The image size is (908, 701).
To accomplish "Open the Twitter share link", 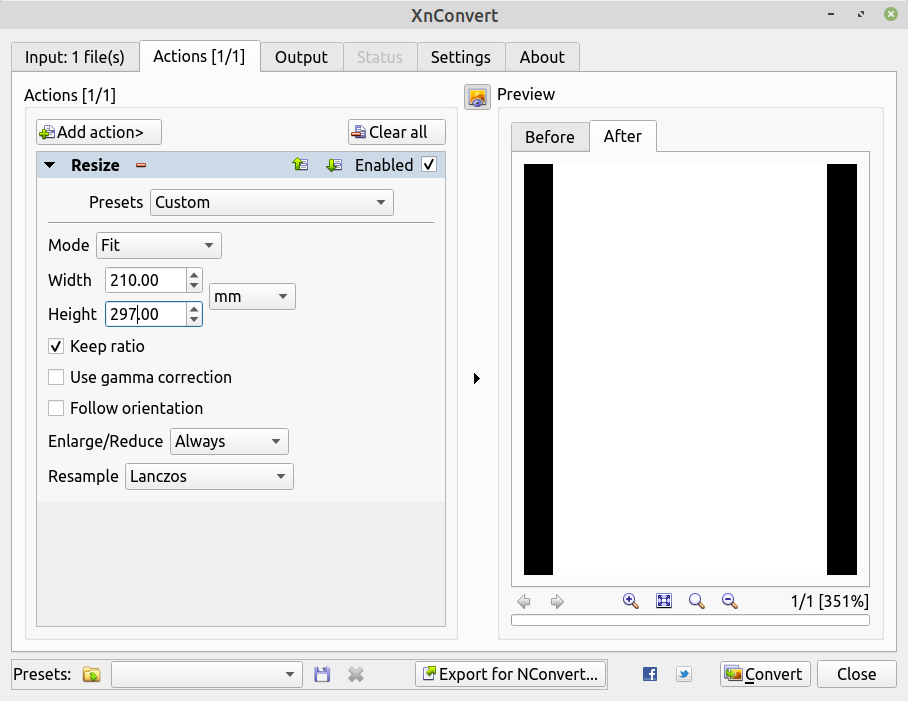I will [684, 674].
